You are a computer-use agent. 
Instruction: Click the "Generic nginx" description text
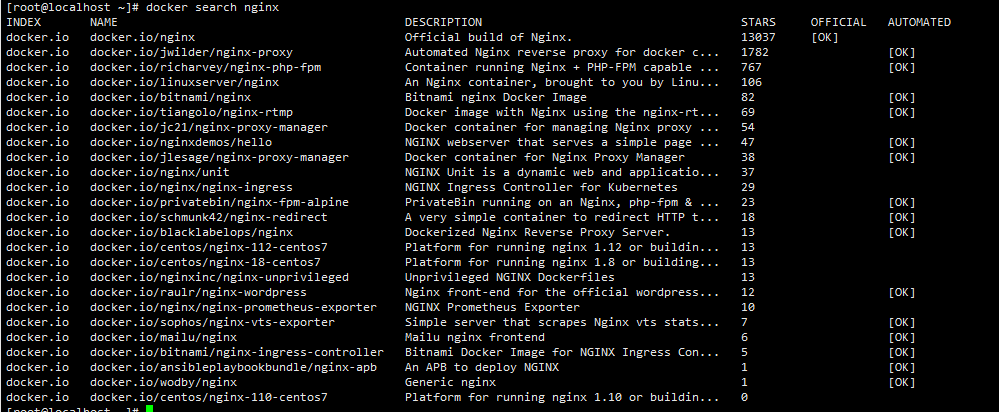(x=450, y=382)
